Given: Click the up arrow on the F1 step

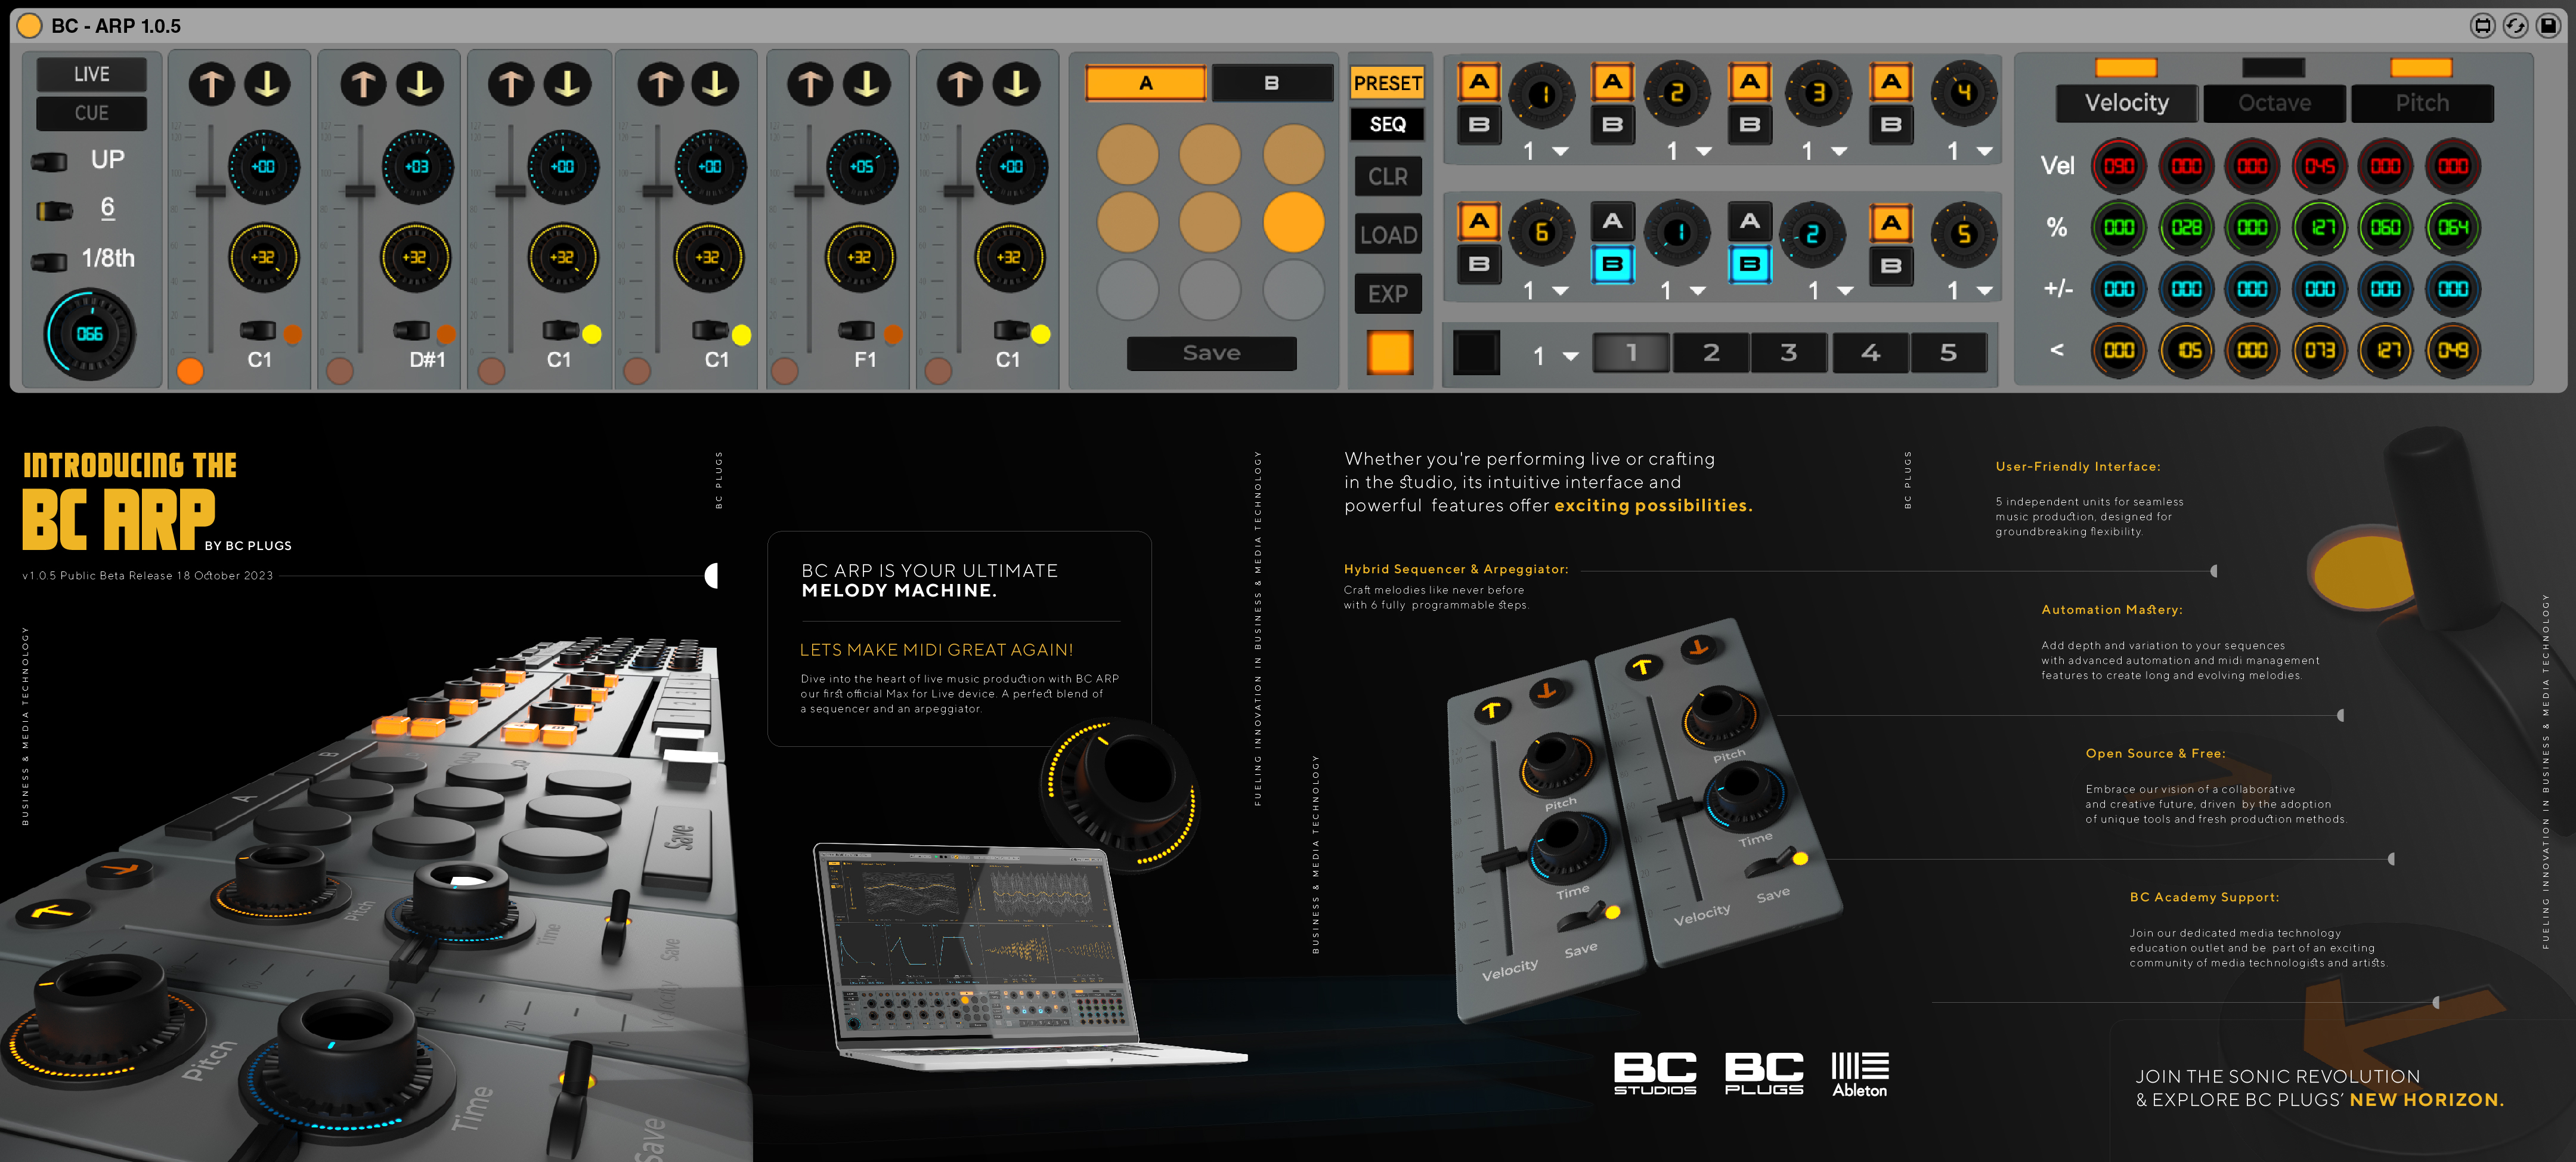Looking at the screenshot, I should (x=810, y=85).
